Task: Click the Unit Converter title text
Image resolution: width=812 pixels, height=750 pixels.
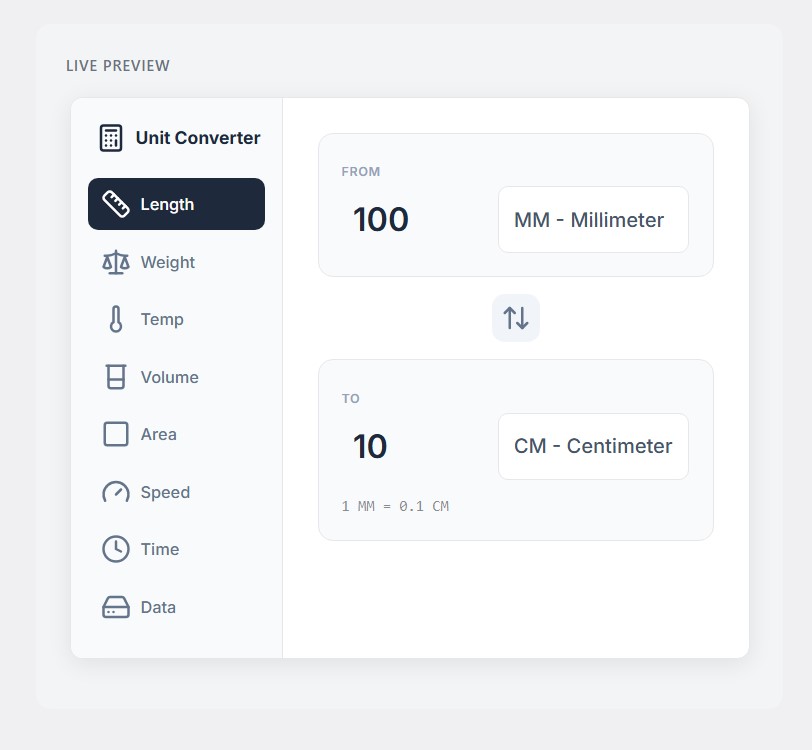Action: [198, 138]
